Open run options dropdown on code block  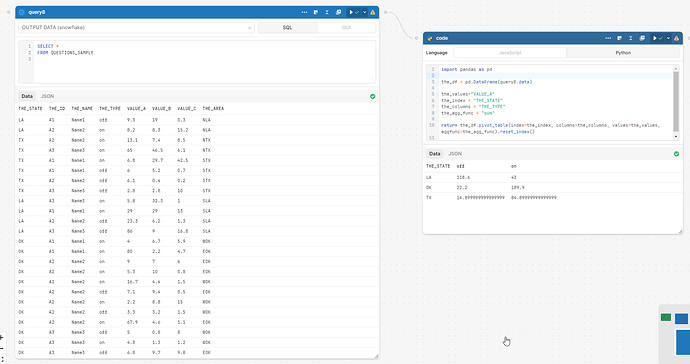[668, 38]
